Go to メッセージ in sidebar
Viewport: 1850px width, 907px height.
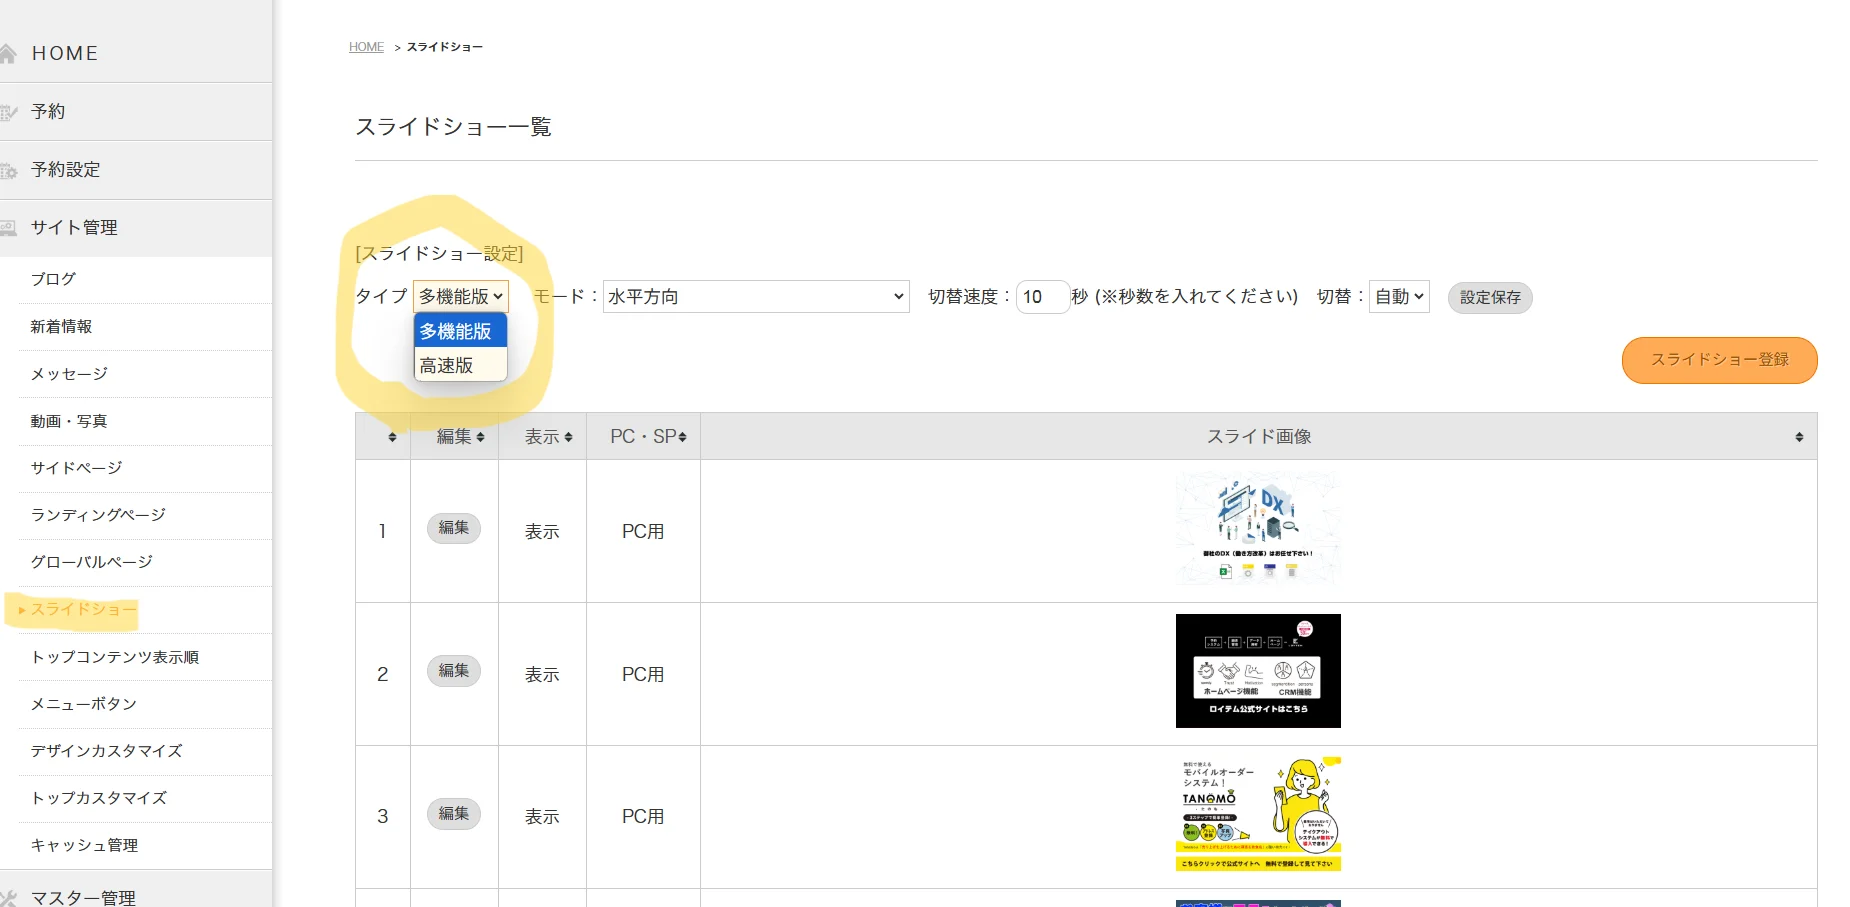click(x=69, y=373)
